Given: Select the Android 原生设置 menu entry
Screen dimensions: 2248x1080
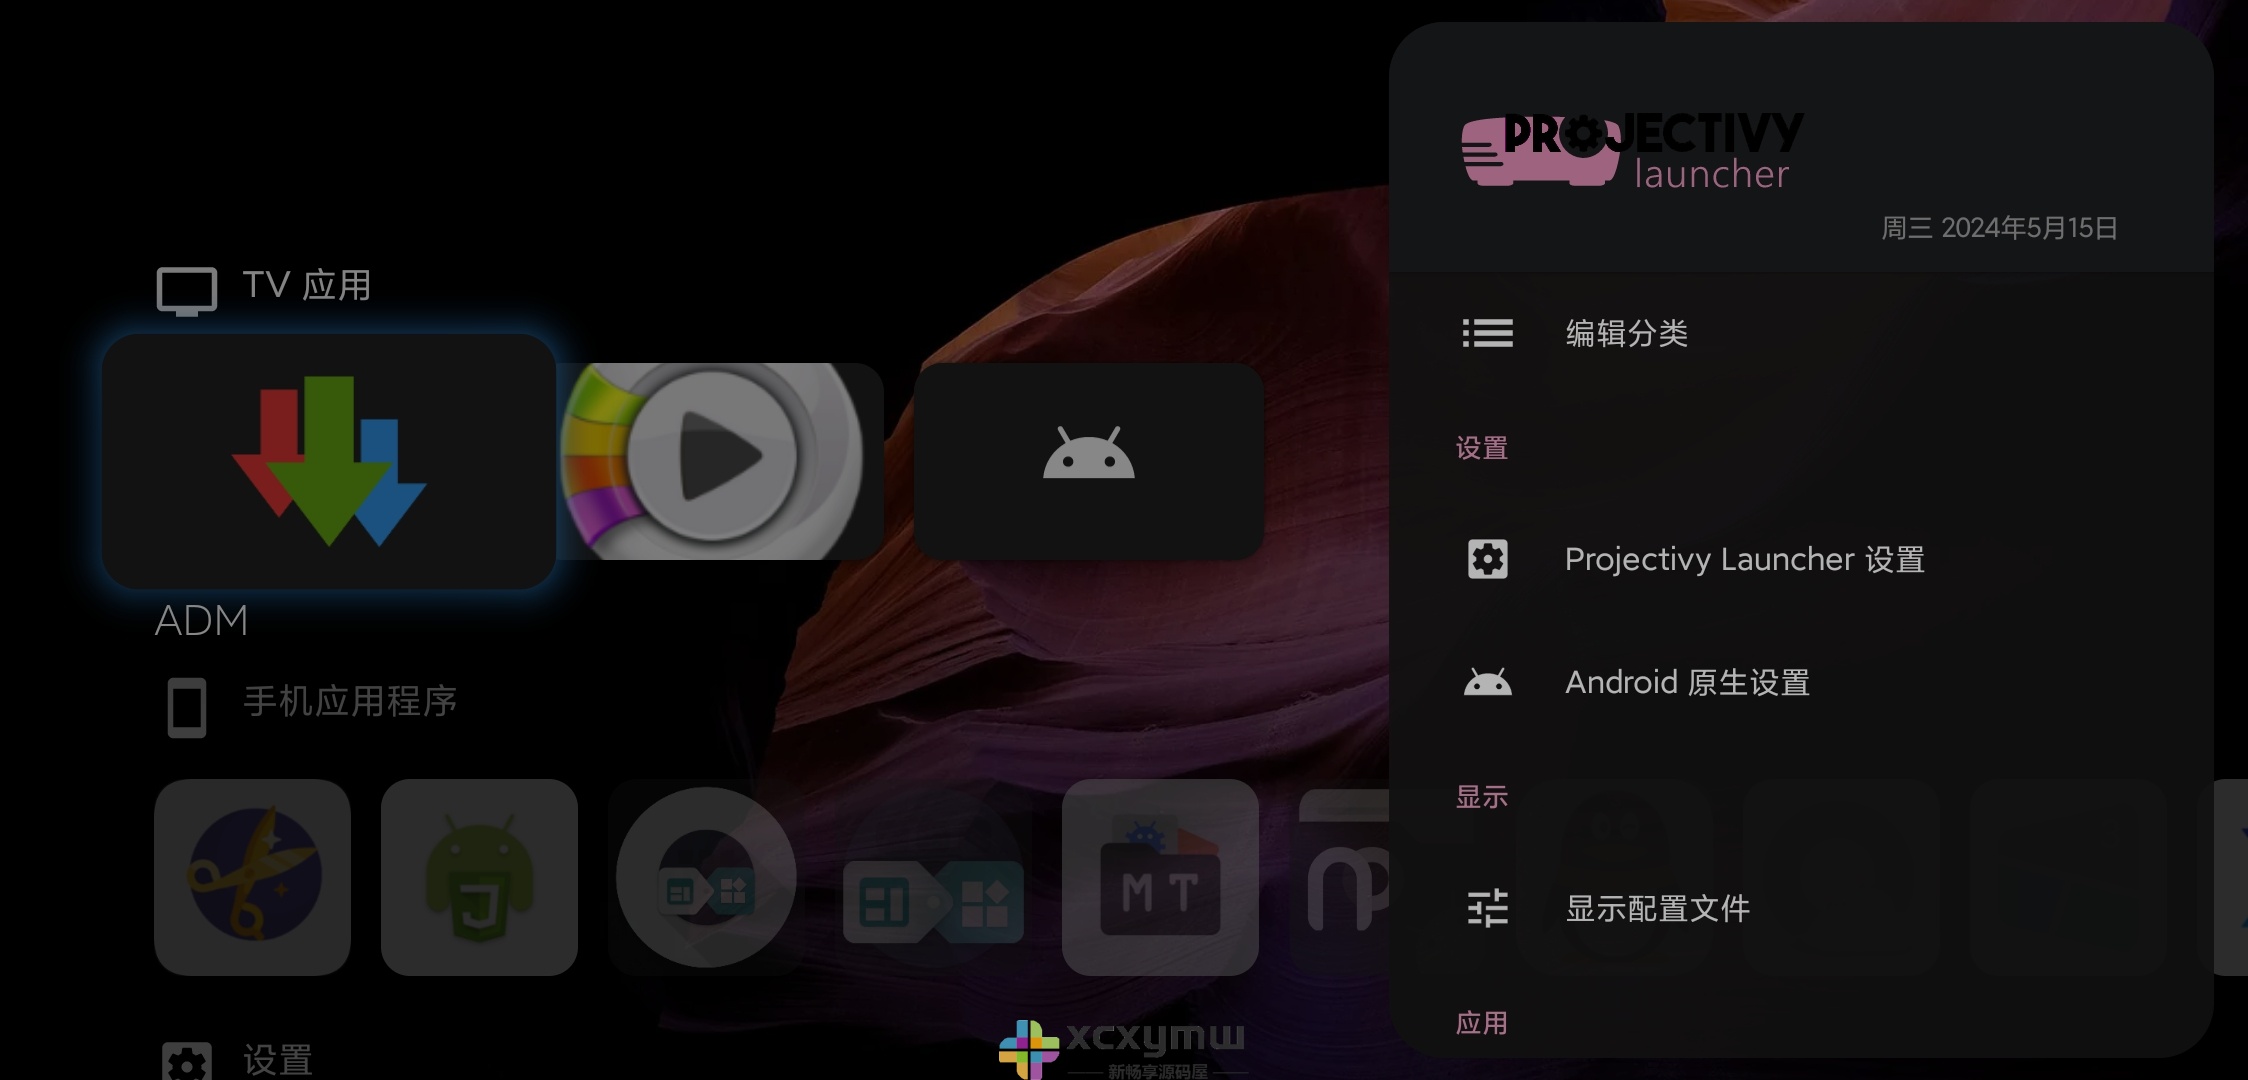Looking at the screenshot, I should click(x=1686, y=682).
